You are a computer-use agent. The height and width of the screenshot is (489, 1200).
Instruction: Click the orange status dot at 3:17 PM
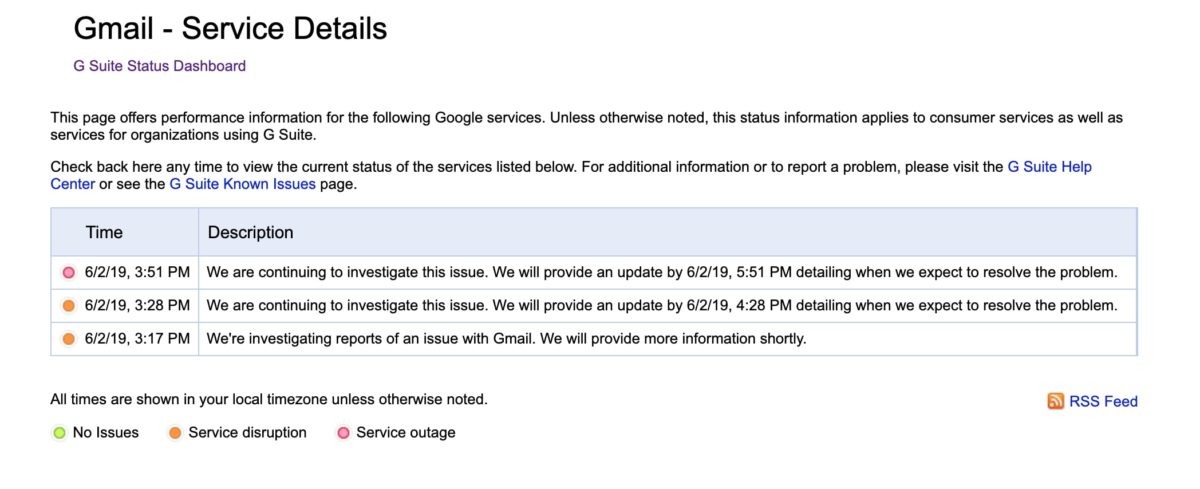click(x=69, y=339)
